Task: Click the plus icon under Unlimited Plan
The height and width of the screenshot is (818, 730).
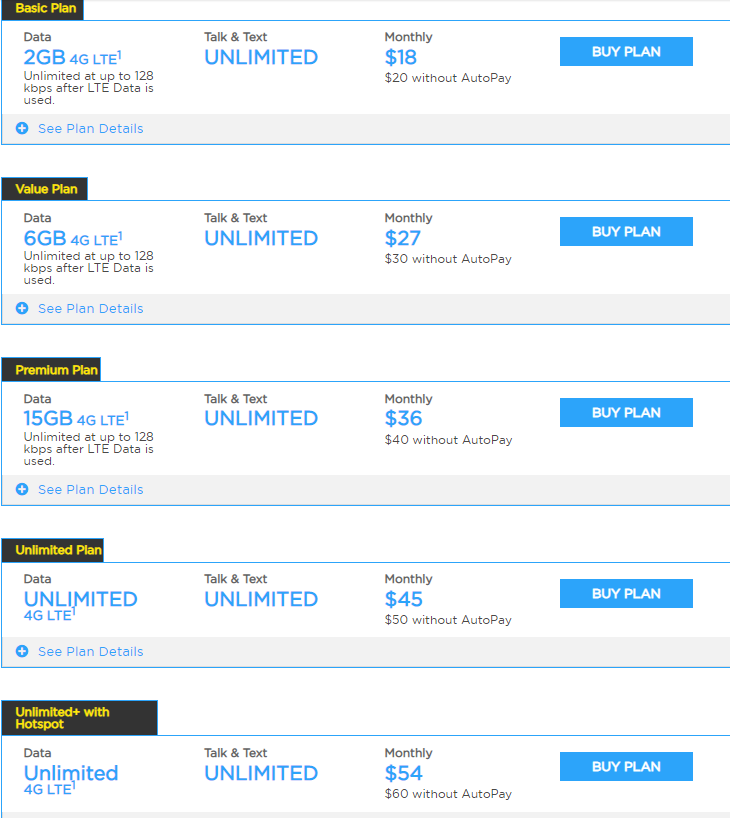Action: pos(22,652)
